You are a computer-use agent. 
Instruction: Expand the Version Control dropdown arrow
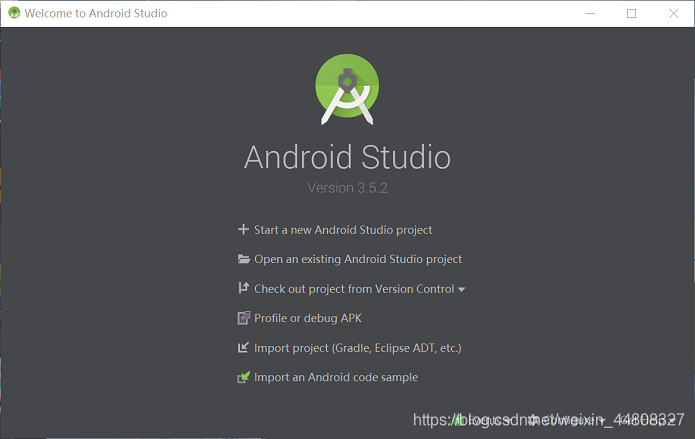click(x=461, y=290)
